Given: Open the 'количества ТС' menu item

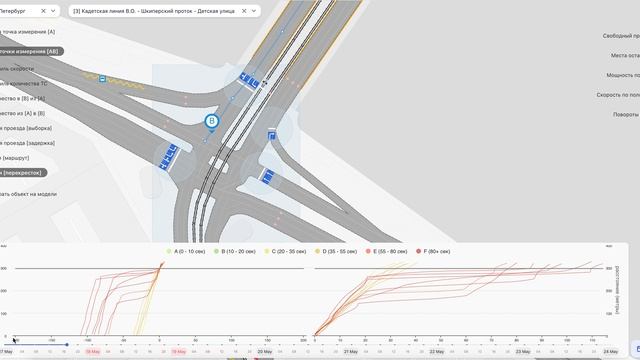Looking at the screenshot, I should [x=24, y=84].
